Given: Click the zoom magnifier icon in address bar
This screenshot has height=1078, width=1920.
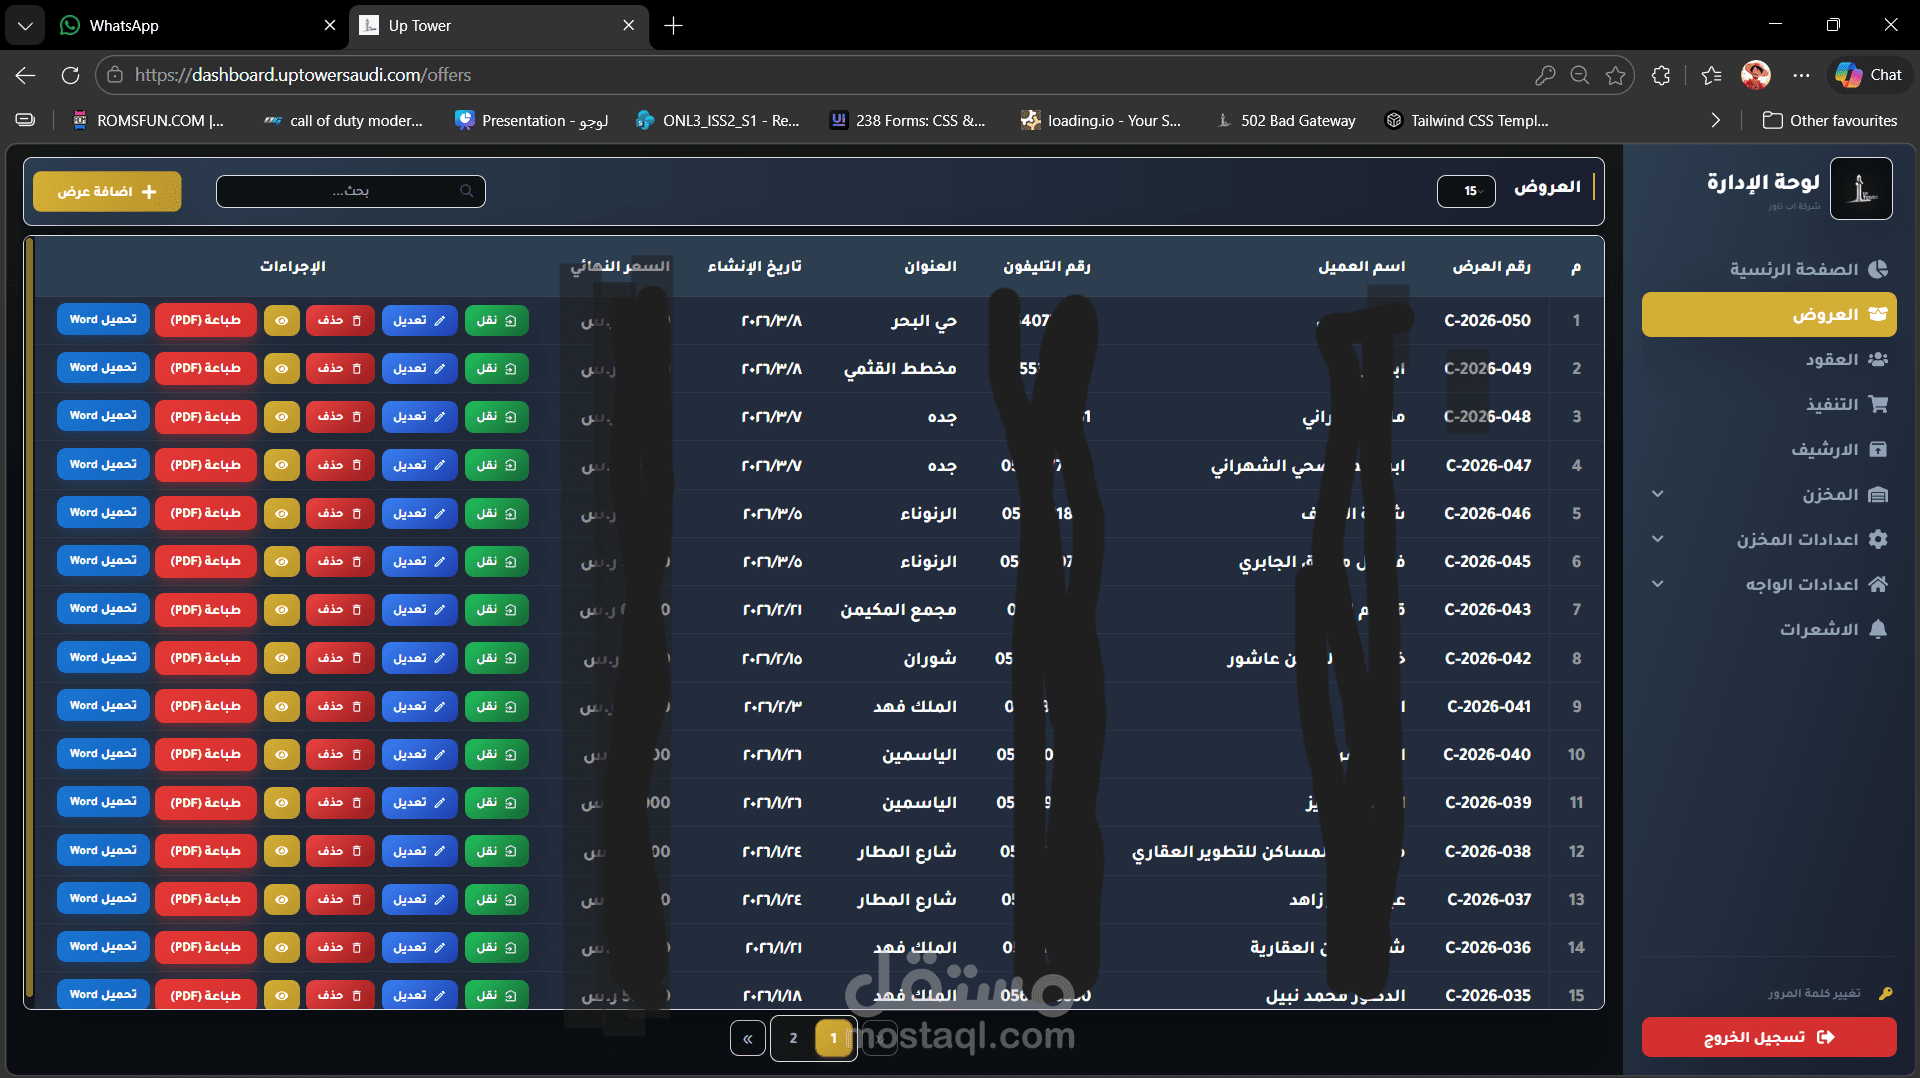Looking at the screenshot, I should pos(1580,75).
